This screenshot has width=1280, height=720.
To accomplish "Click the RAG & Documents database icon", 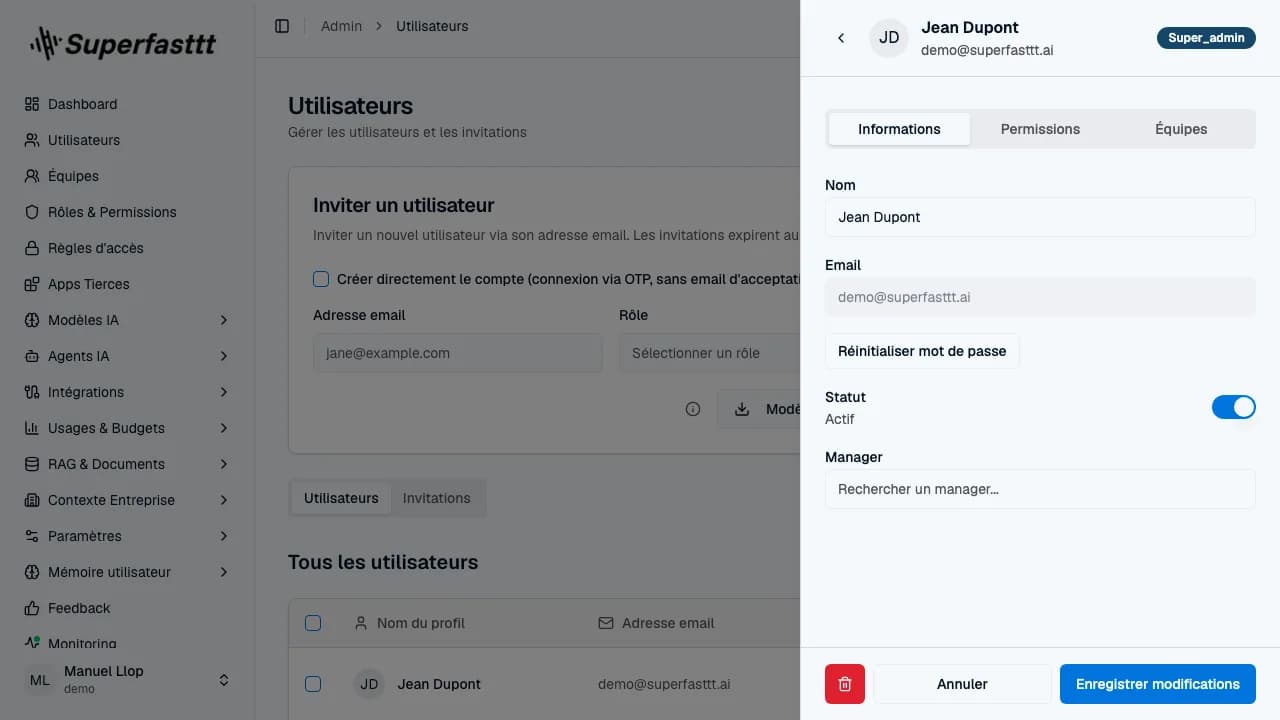I will click(x=32, y=464).
